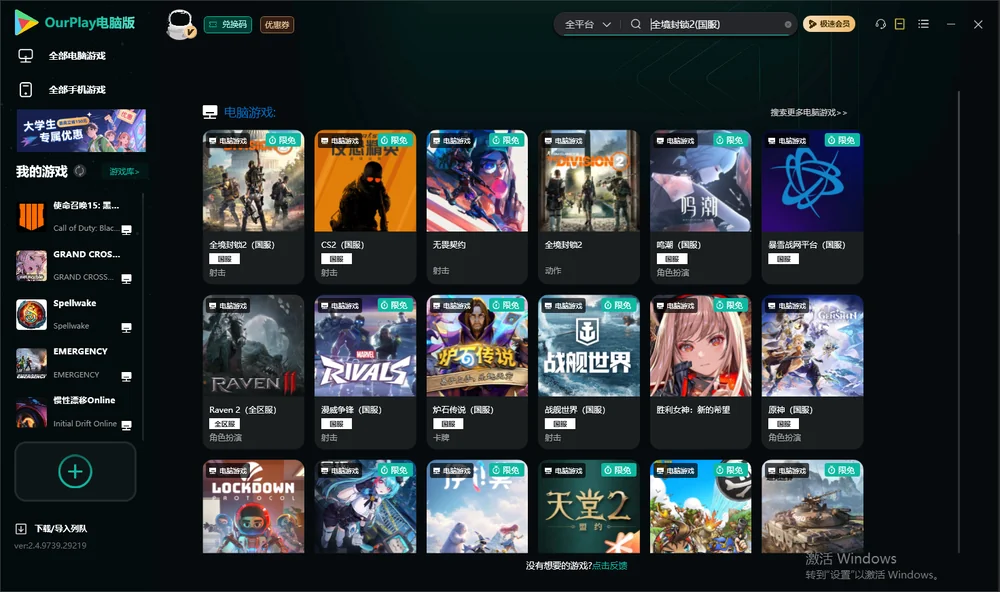Screen dimensions: 1000x592
Task: Click the OurPlay logo icon
Action: (26, 22)
